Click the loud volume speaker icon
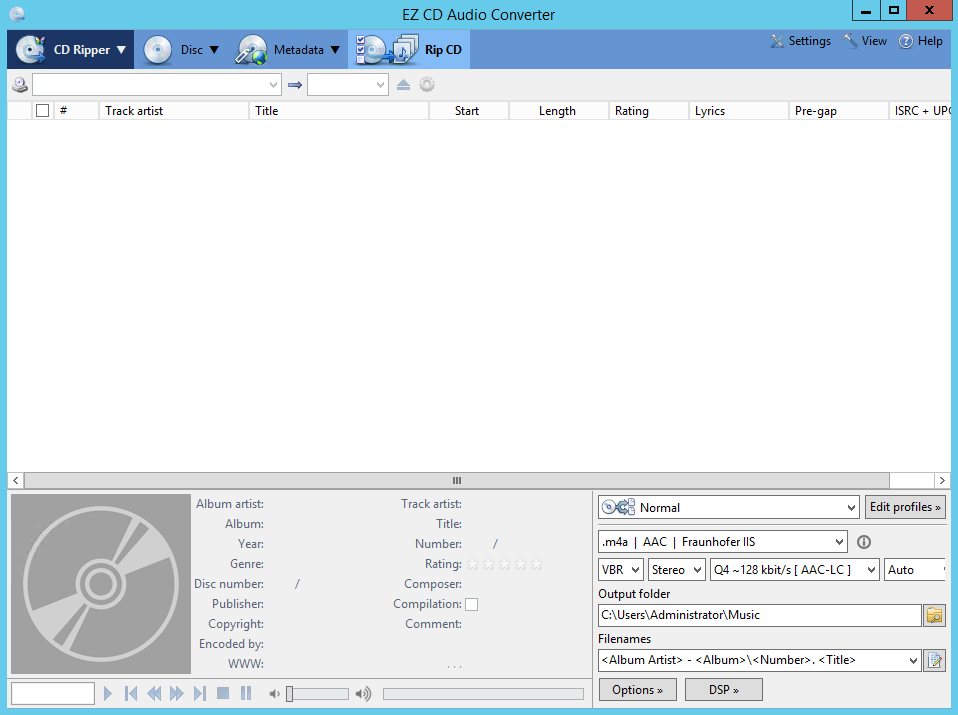Viewport: 958px width, 715px height. pyautogui.click(x=364, y=694)
